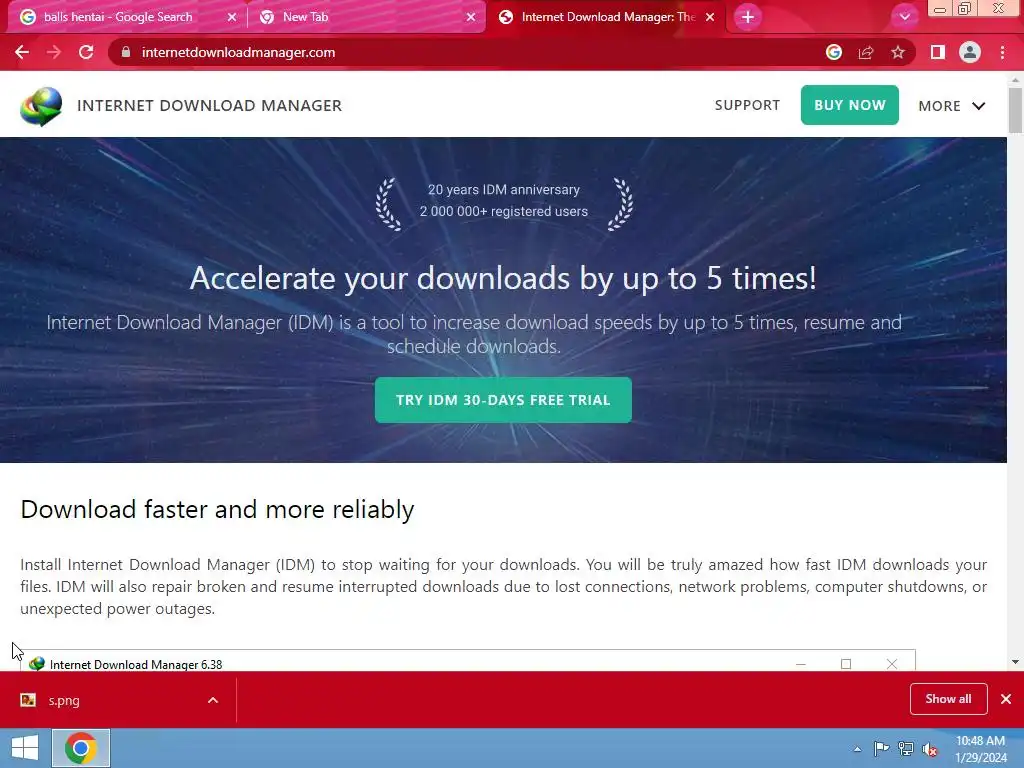Click the 'Download faster and more reliably' heading
1024x768 pixels.
(x=217, y=509)
